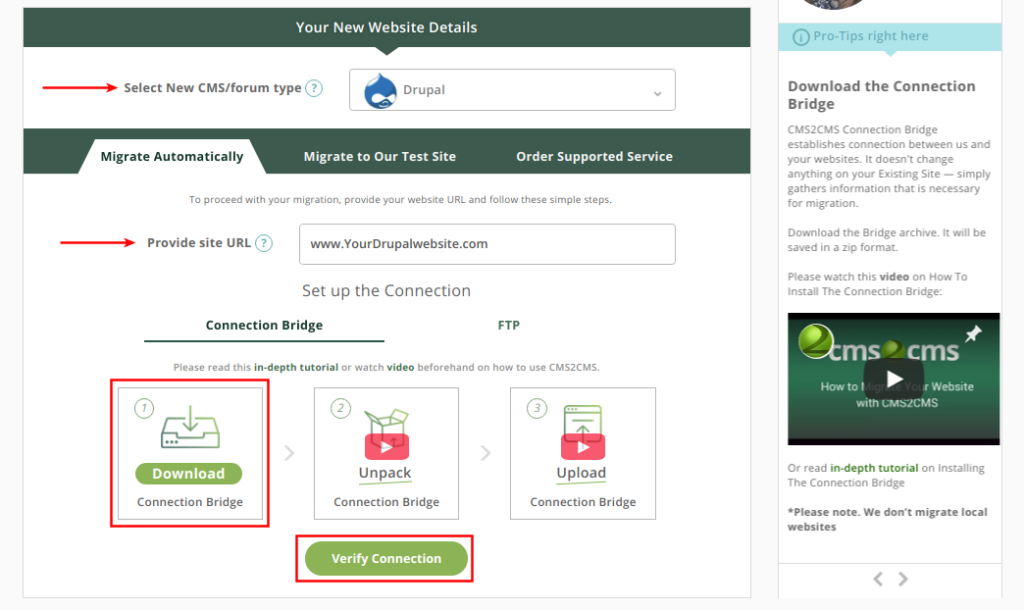Switch to Migrate to Our Test Site tab
The height and width of the screenshot is (610, 1024).
coord(379,157)
